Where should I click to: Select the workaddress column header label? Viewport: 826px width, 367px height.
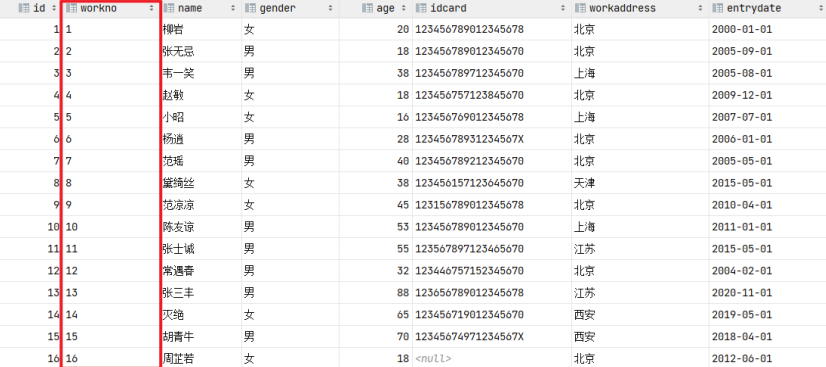[623, 8]
